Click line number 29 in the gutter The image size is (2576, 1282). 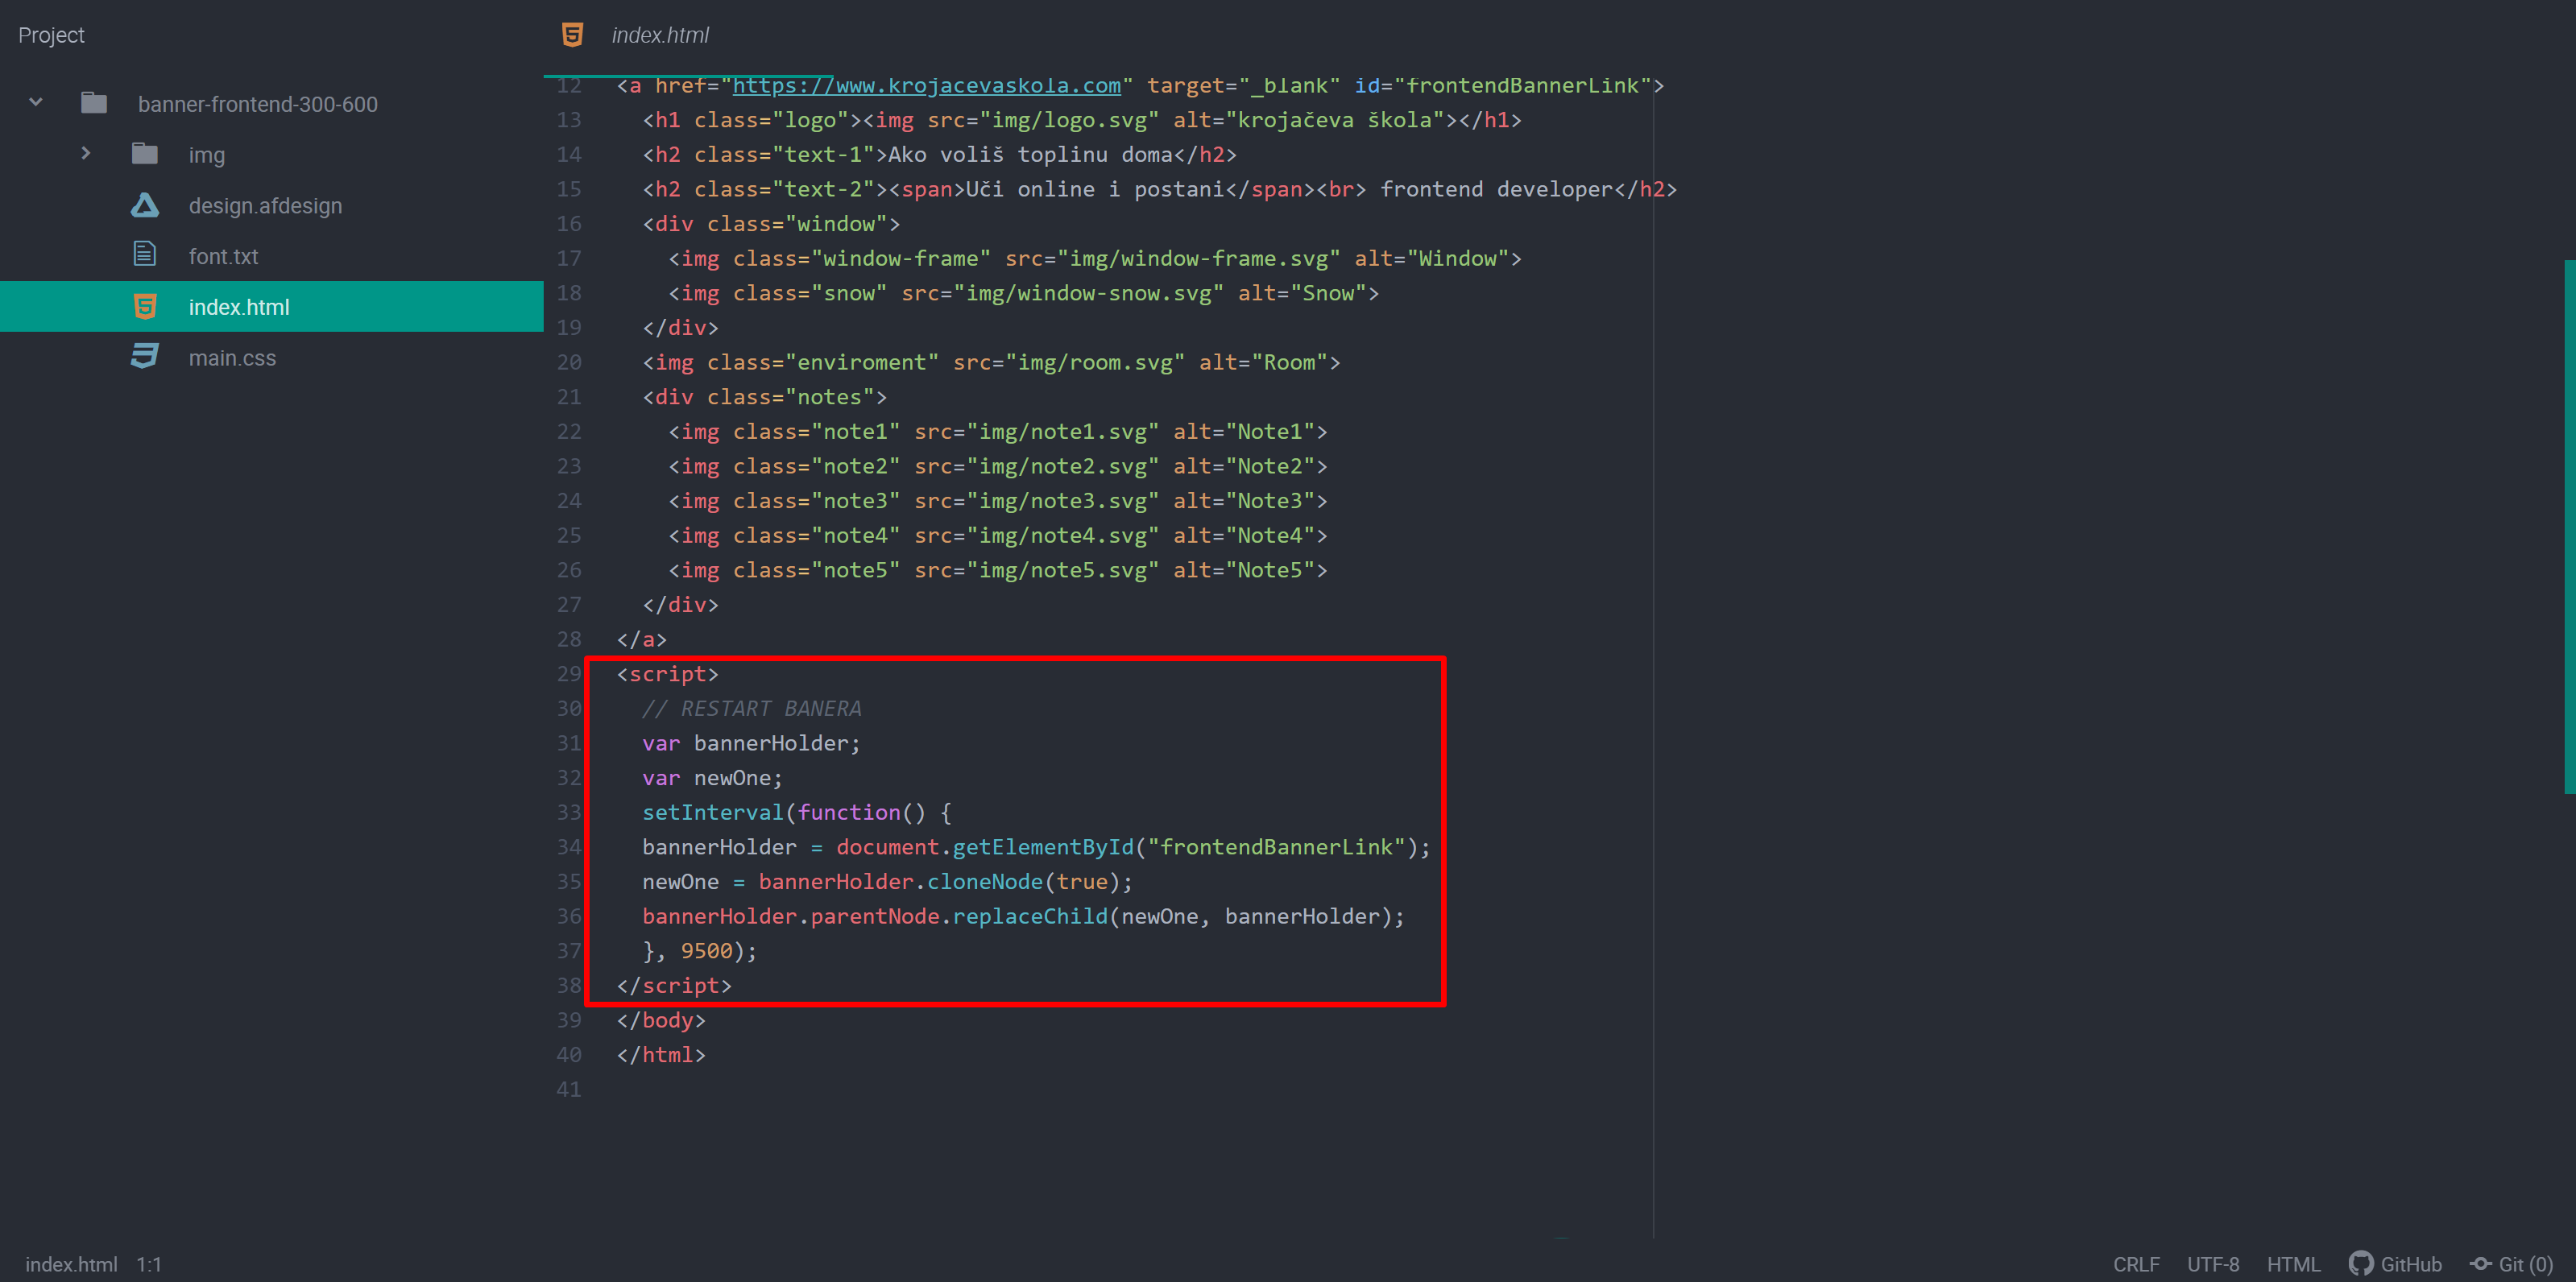point(569,673)
